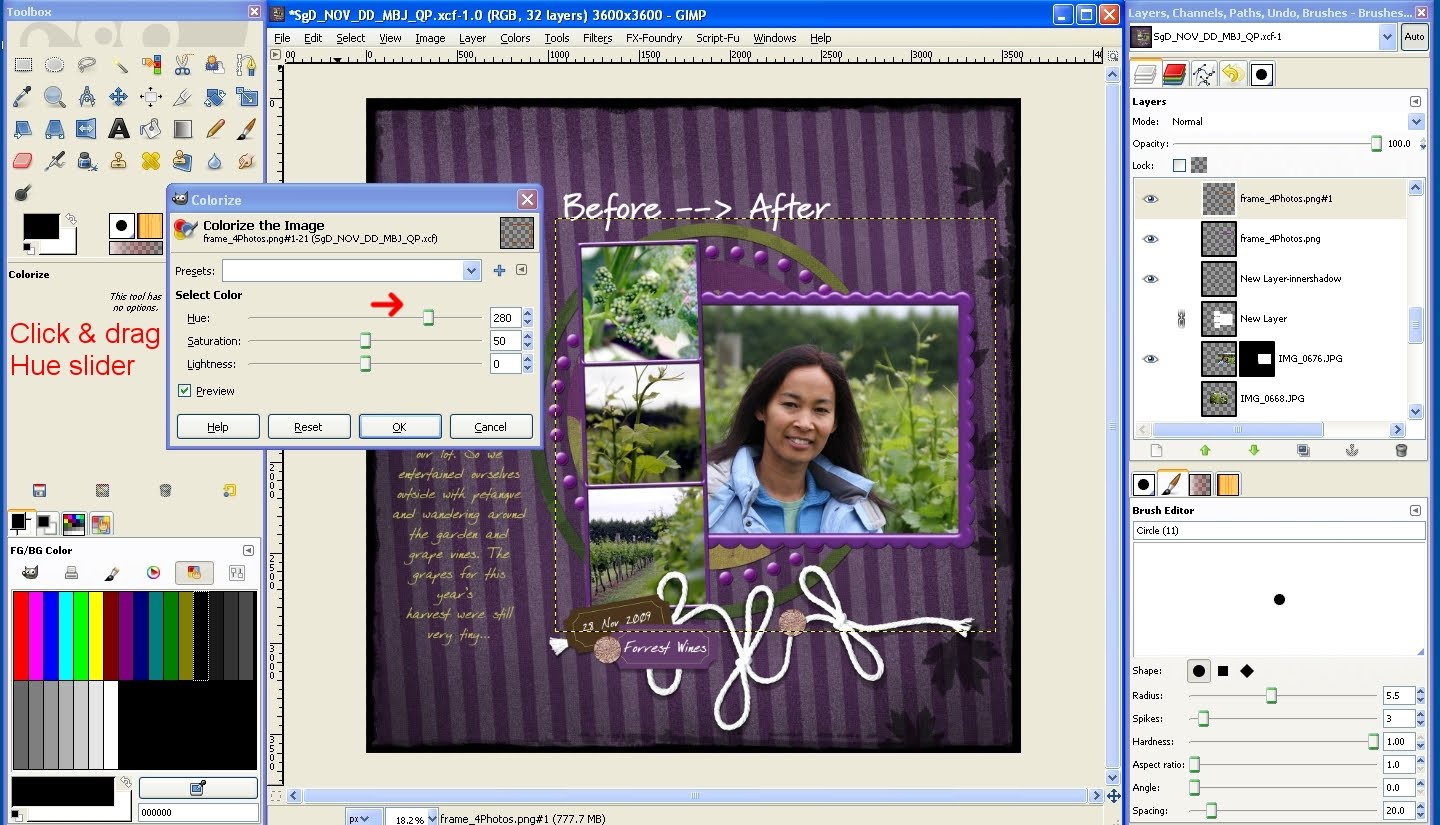
Task: Toggle the lock pixels checkbox
Action: pos(1179,166)
